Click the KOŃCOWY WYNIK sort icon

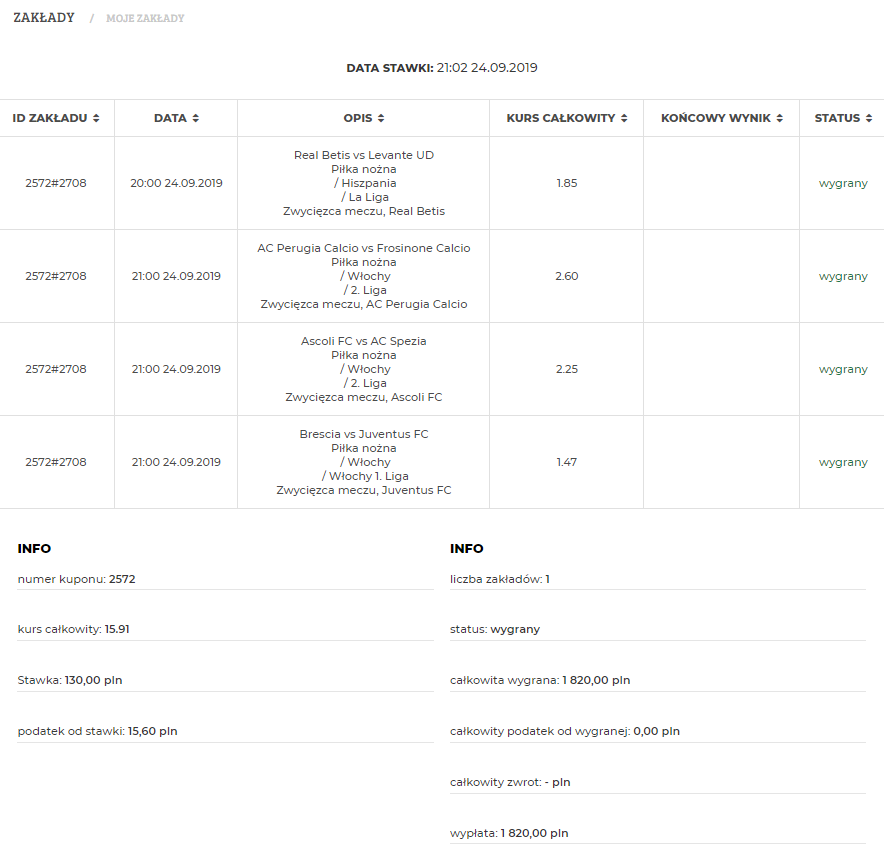pos(780,118)
